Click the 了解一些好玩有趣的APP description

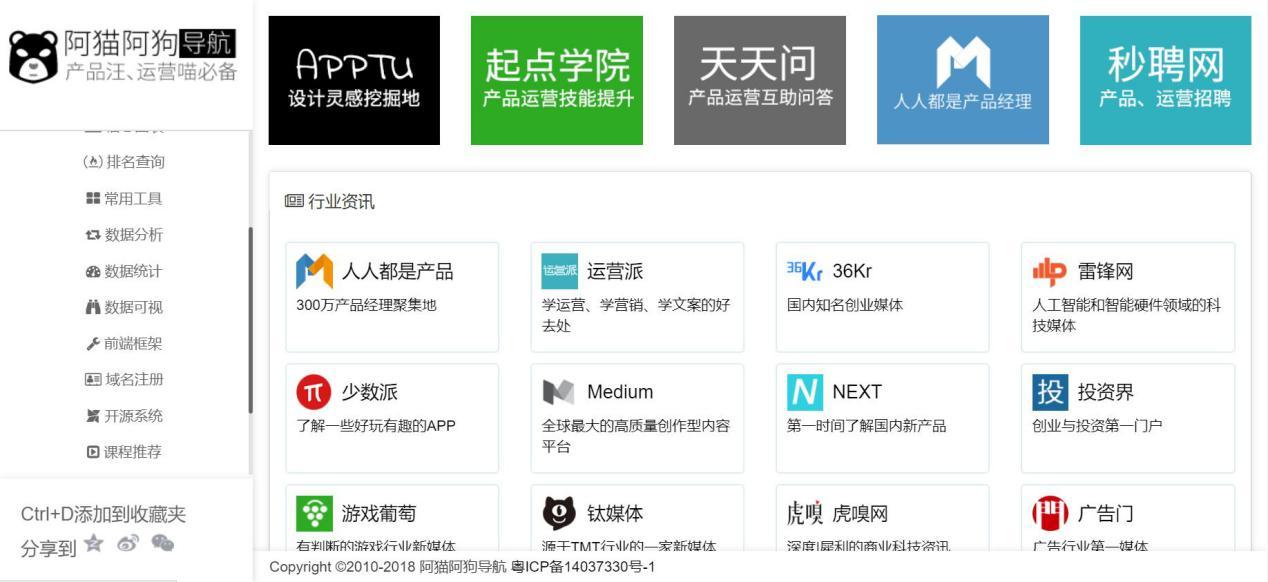(x=376, y=426)
